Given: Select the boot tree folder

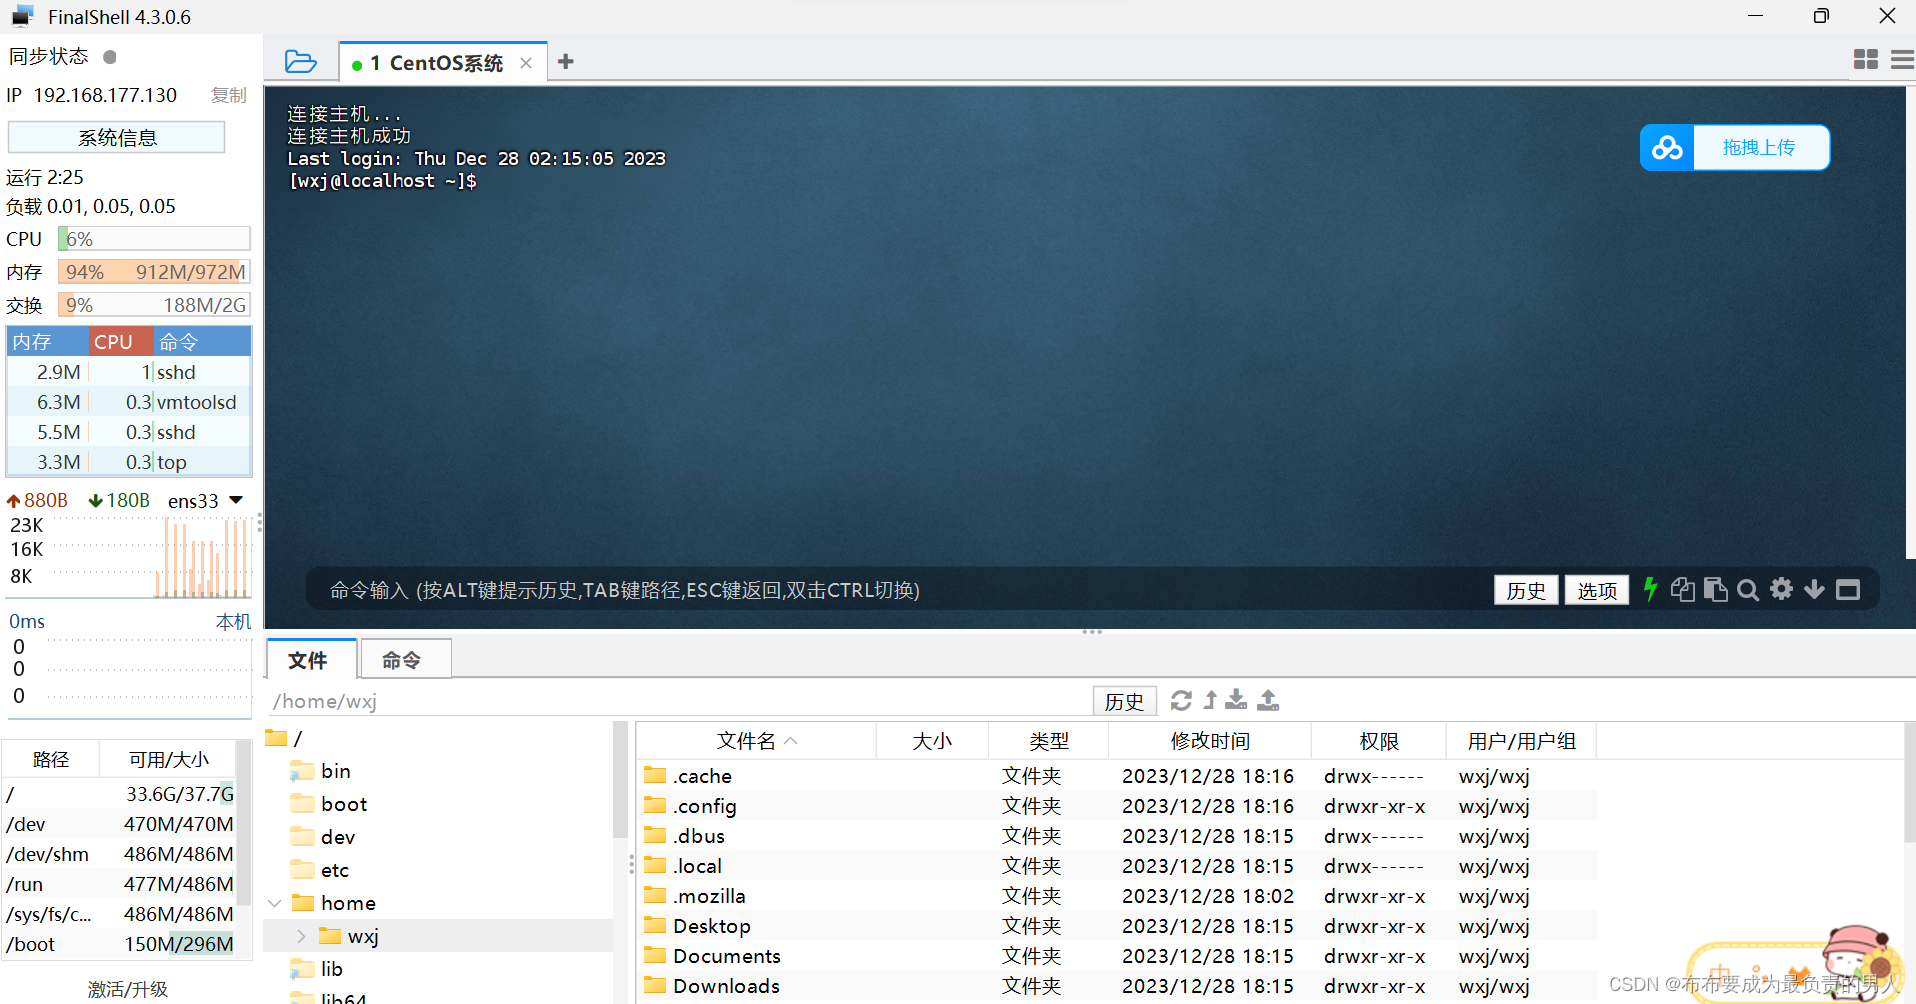Looking at the screenshot, I should (x=329, y=804).
